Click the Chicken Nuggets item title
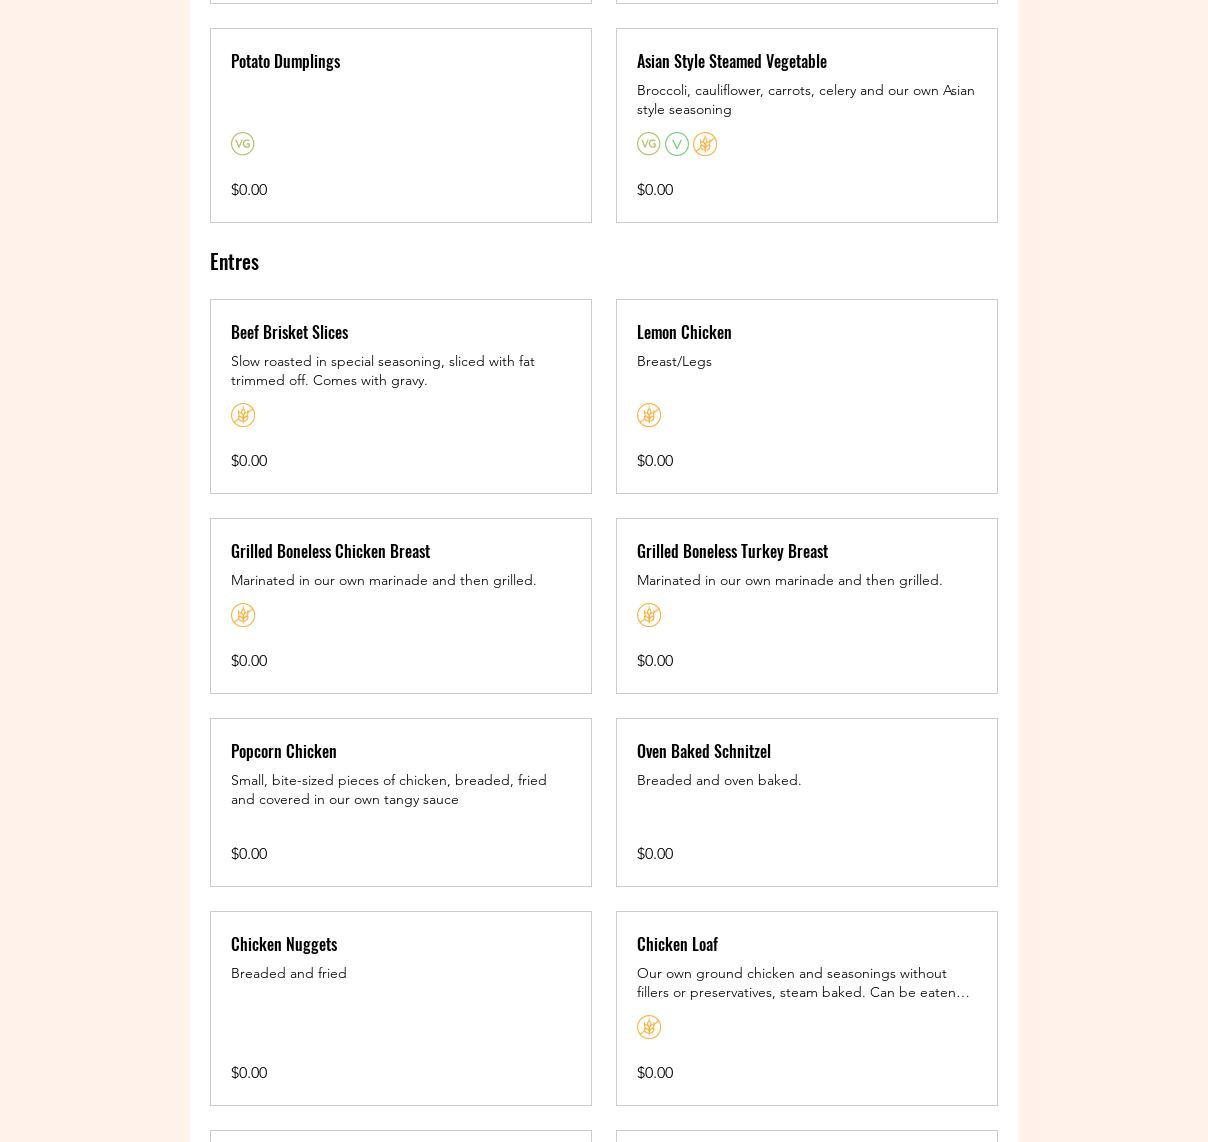Screen dimensions: 1208x1142 (x=283, y=944)
